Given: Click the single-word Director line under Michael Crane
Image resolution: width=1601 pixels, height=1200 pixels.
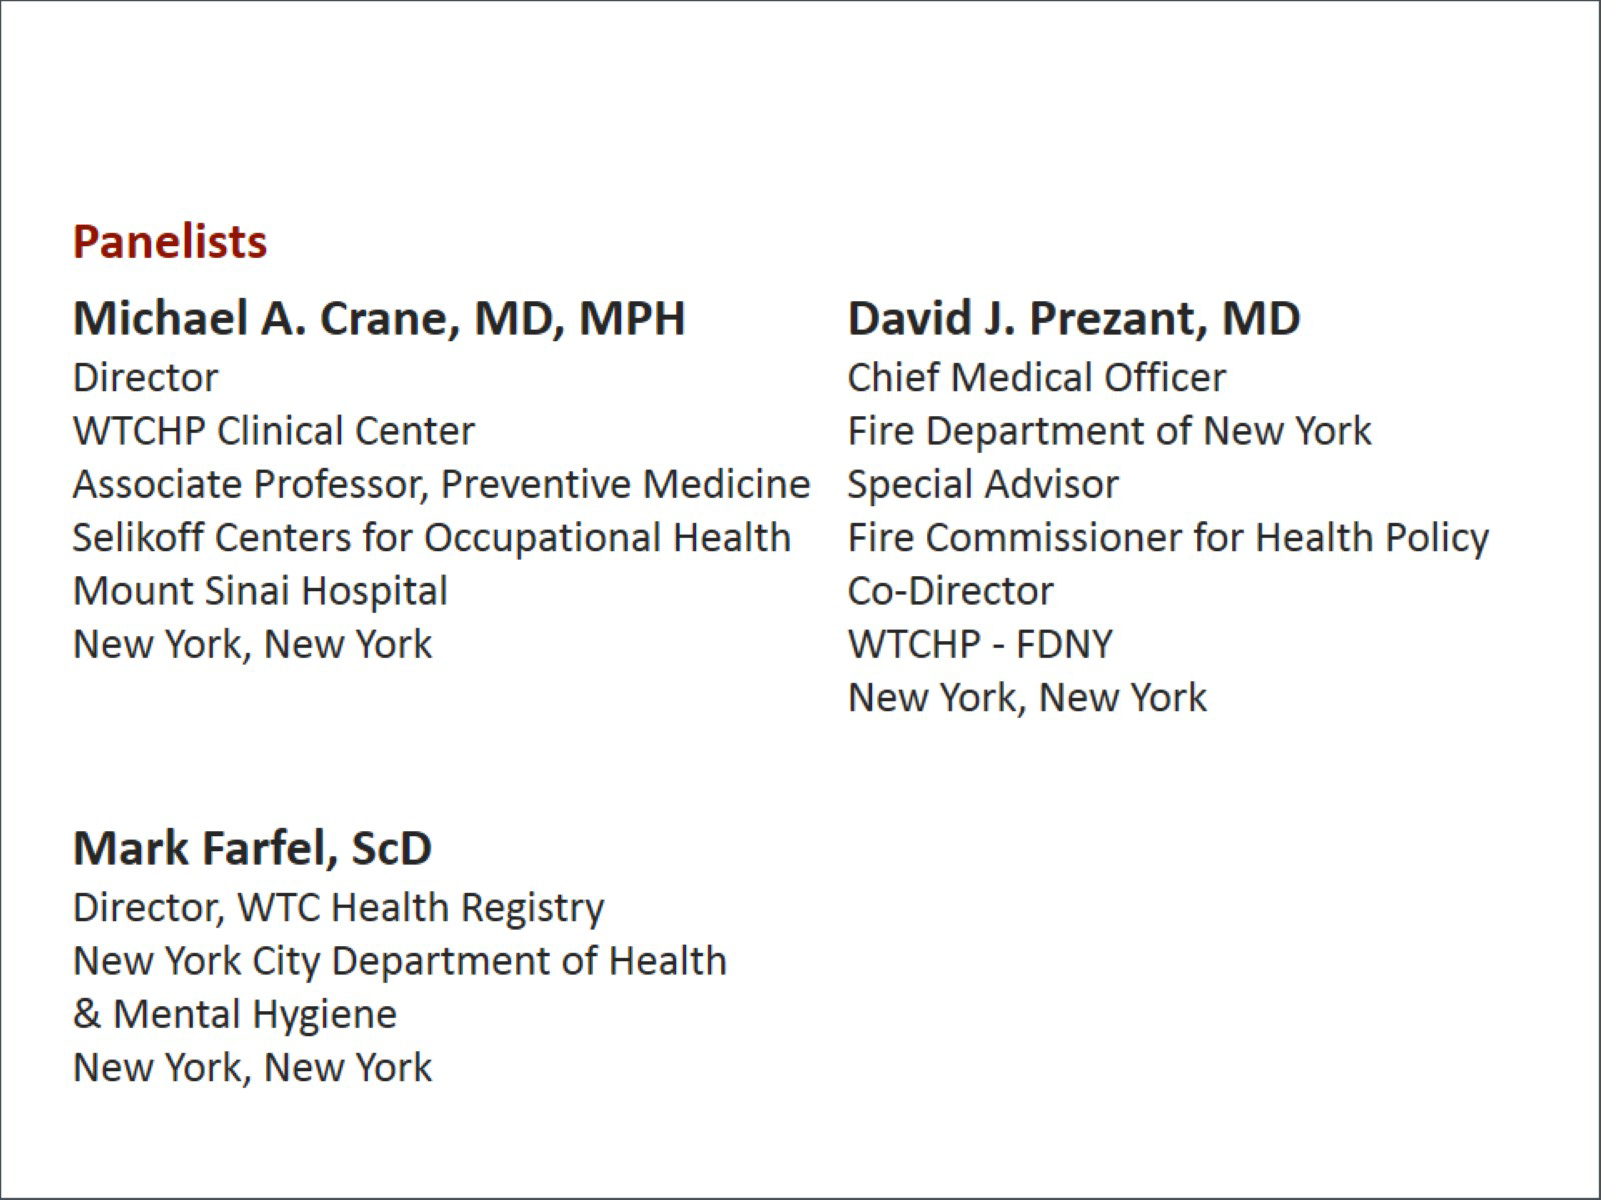Looking at the screenshot, I should (x=145, y=378).
